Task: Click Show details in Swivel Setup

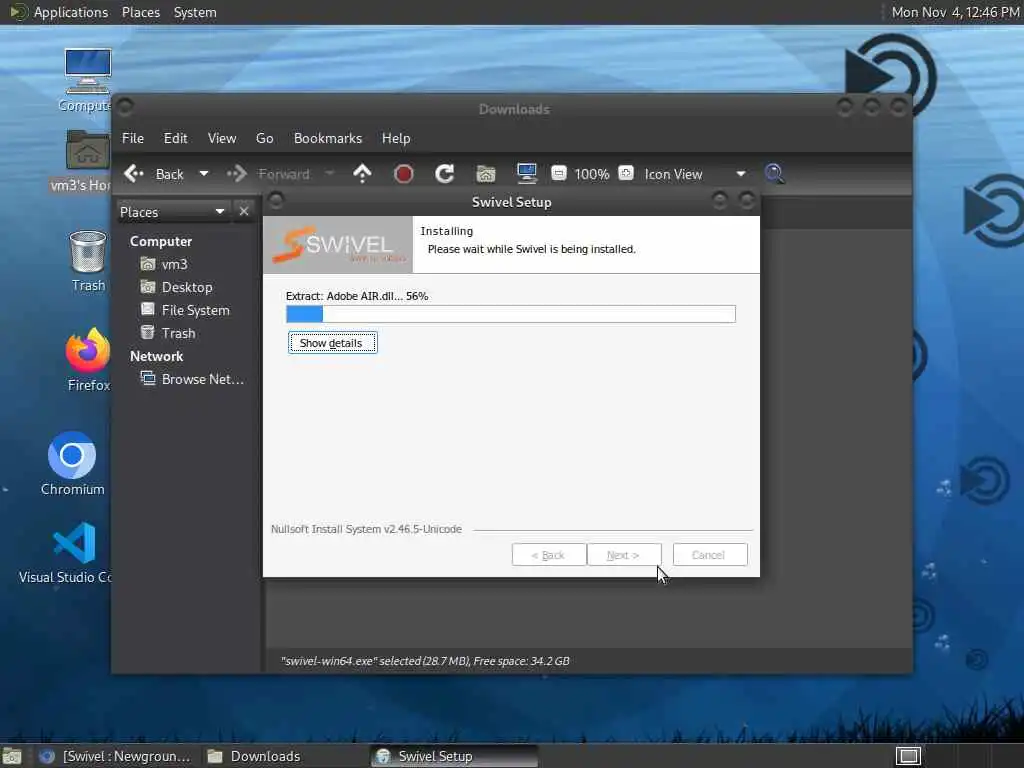Action: 332,343
